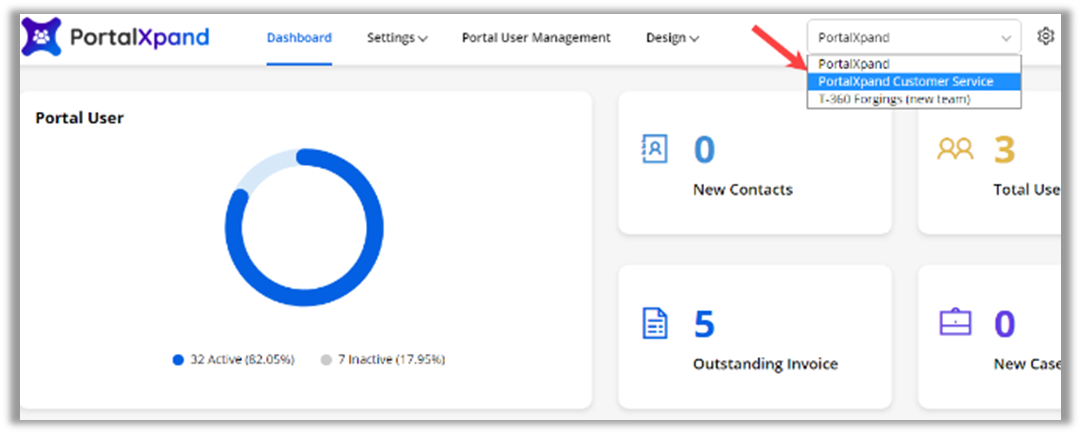The height and width of the screenshot is (434, 1081).
Task: Click the PortalXpand brand name text
Action: click(140, 38)
